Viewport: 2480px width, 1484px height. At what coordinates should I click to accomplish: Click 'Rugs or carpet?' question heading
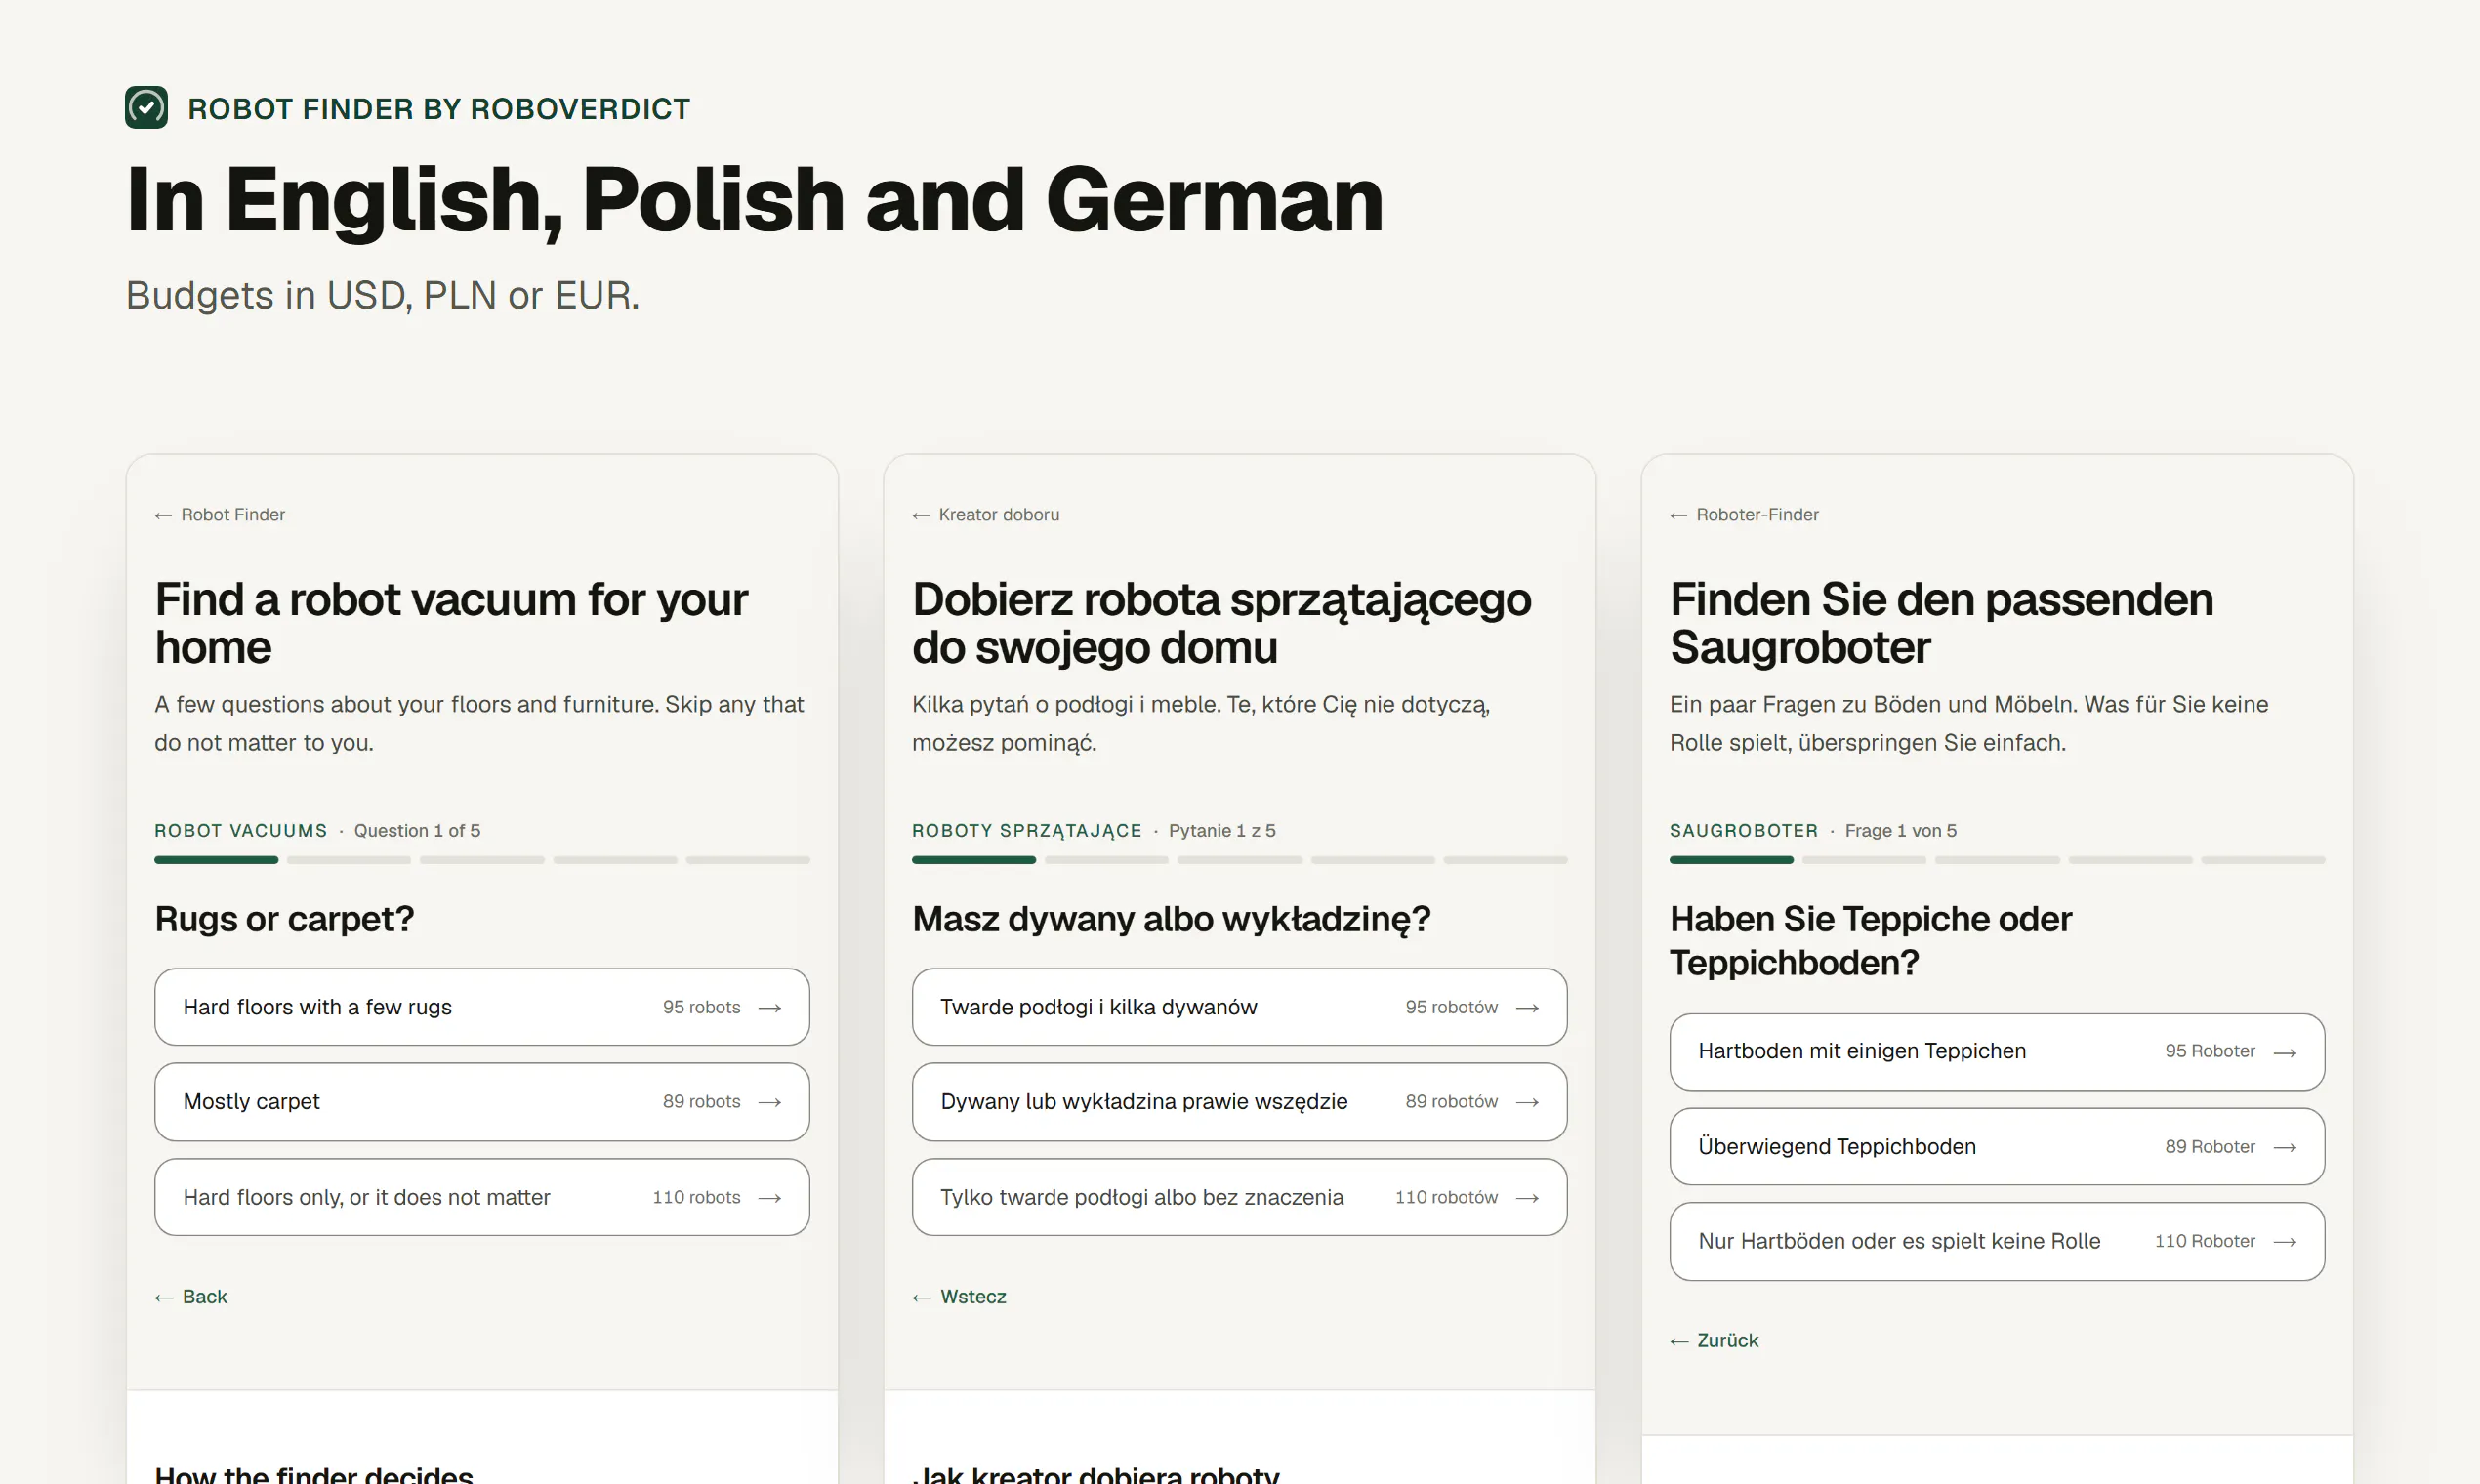[x=284, y=919]
